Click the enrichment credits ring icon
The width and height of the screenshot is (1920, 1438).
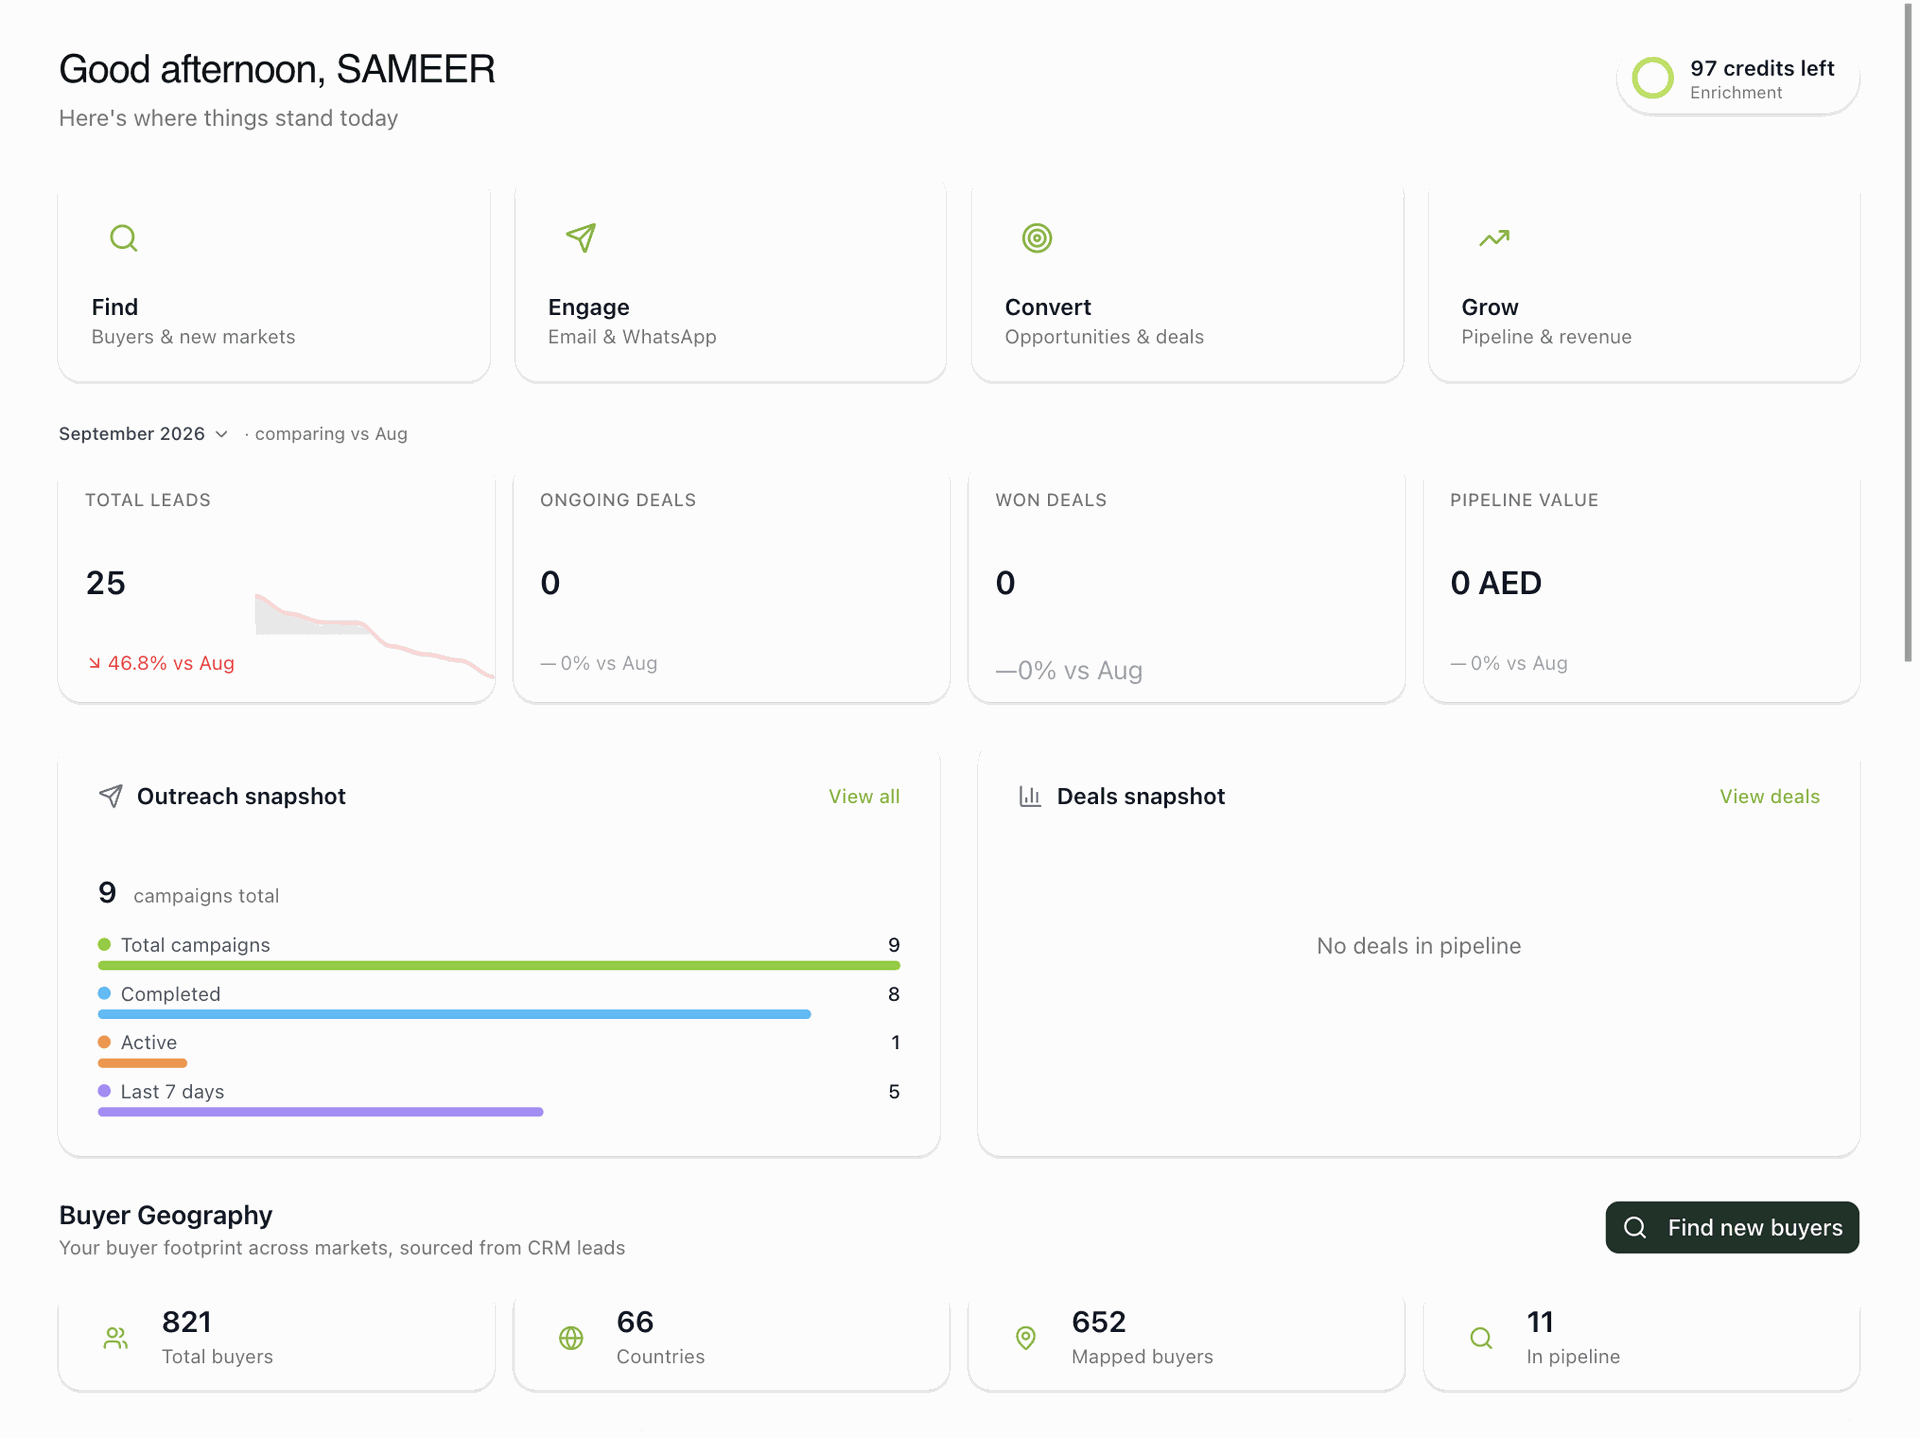1653,78
